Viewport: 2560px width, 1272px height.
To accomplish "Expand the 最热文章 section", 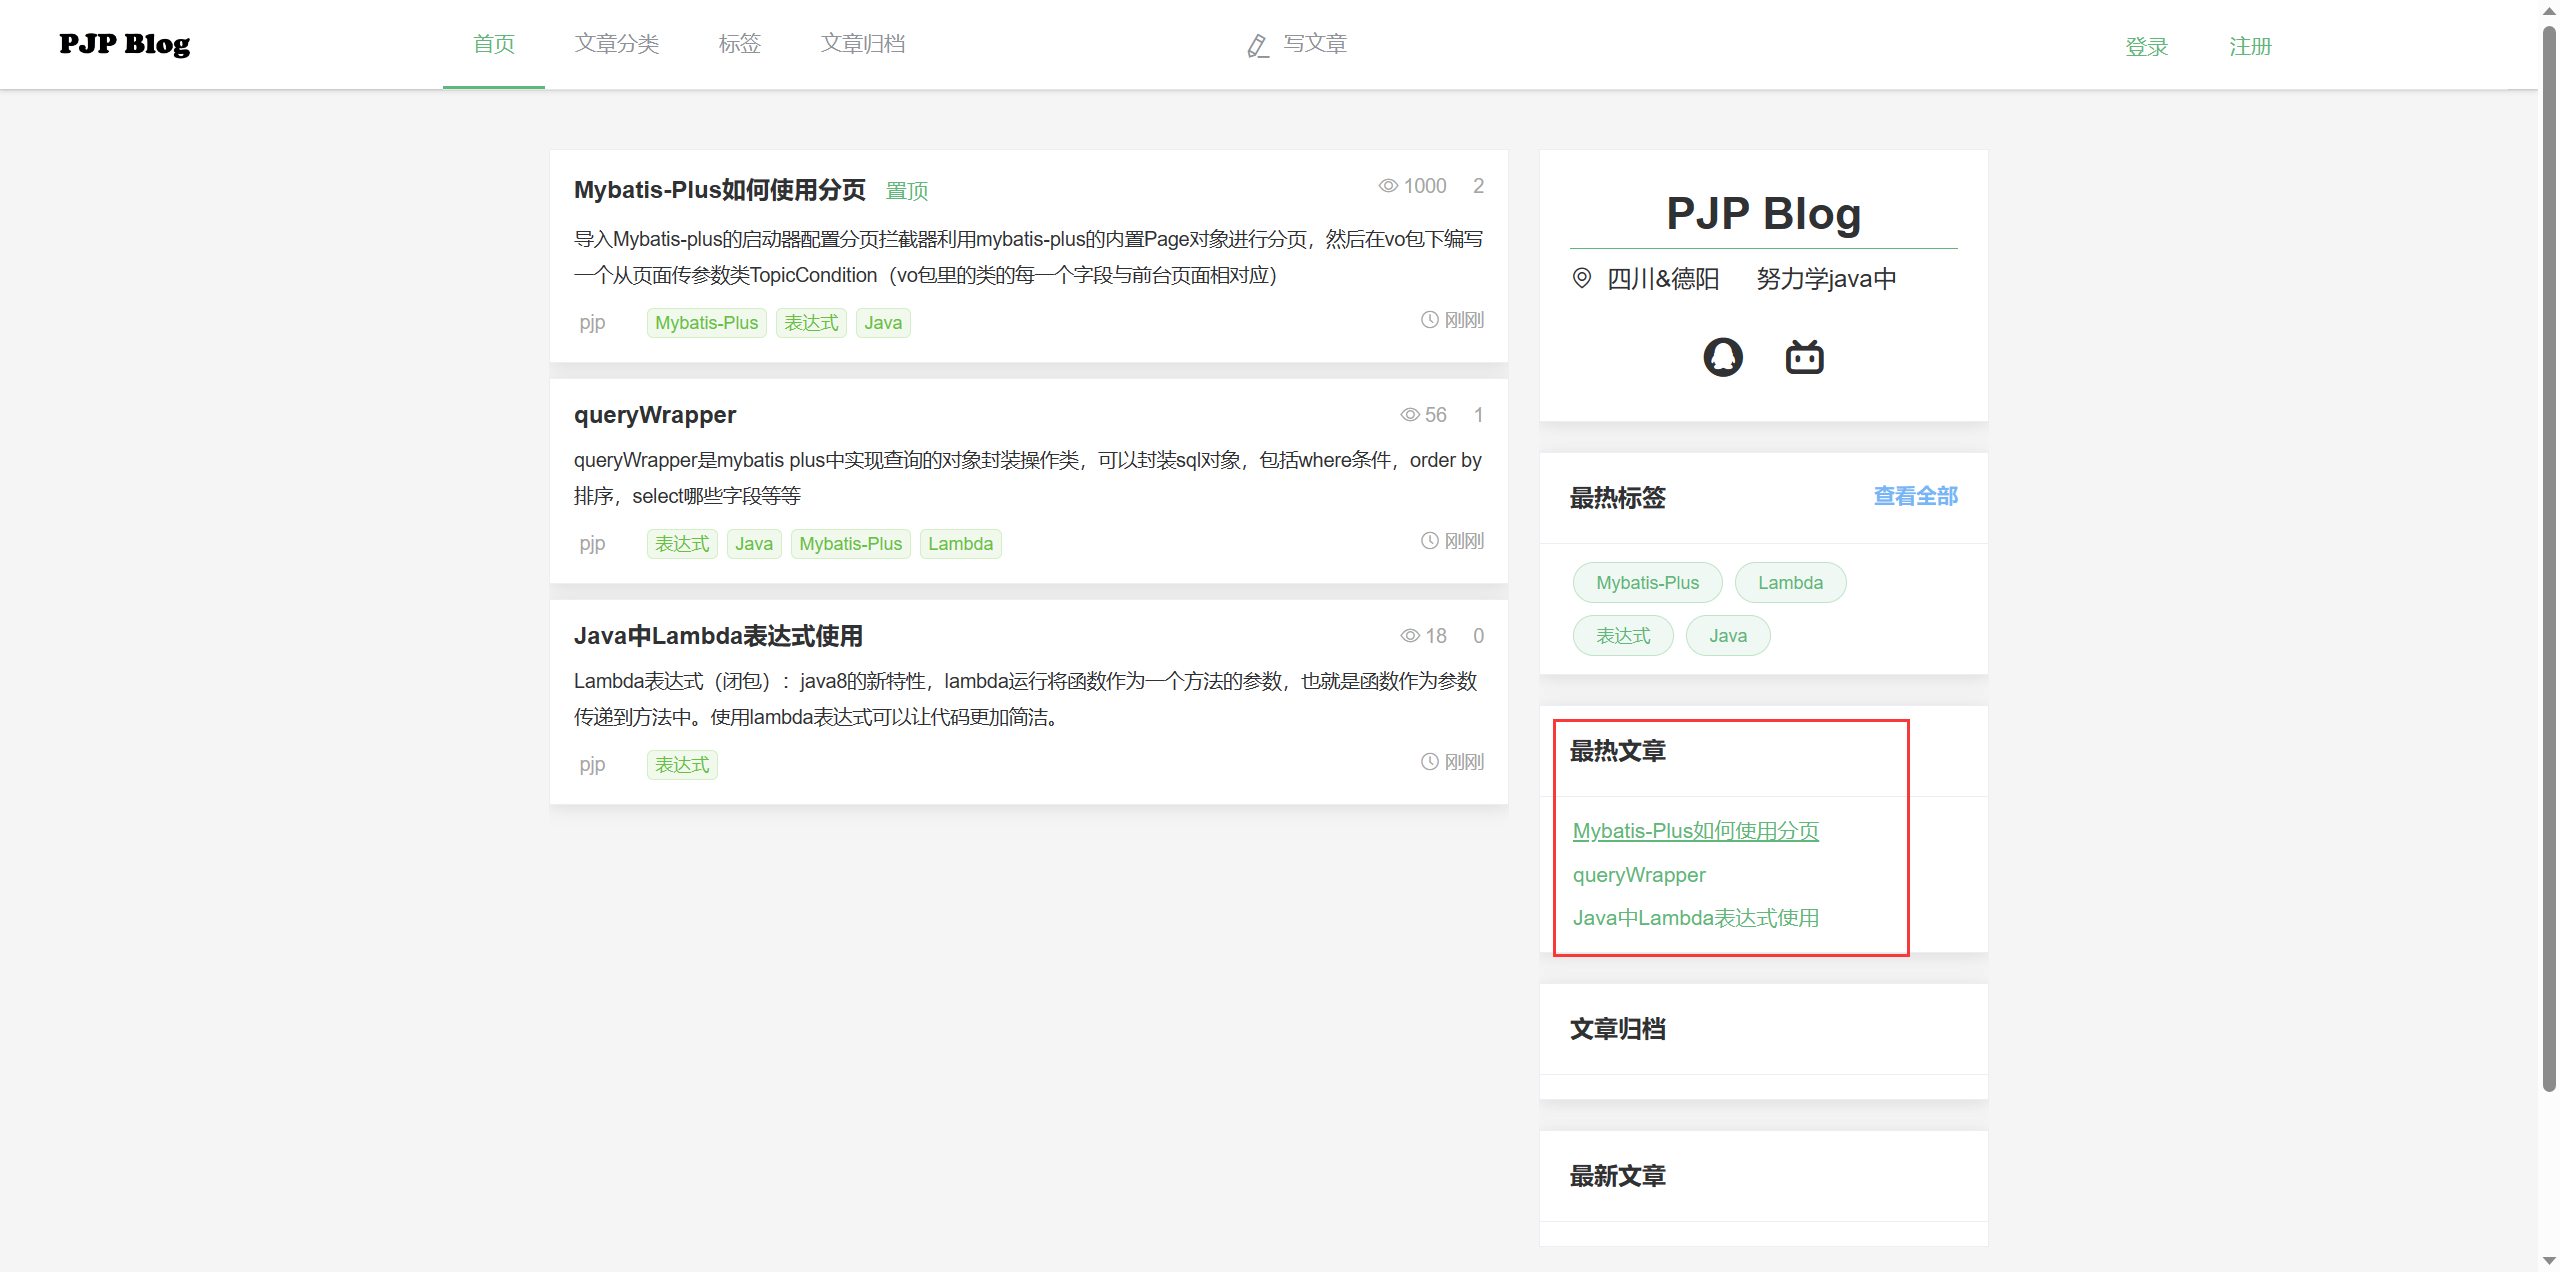I will [x=1616, y=751].
